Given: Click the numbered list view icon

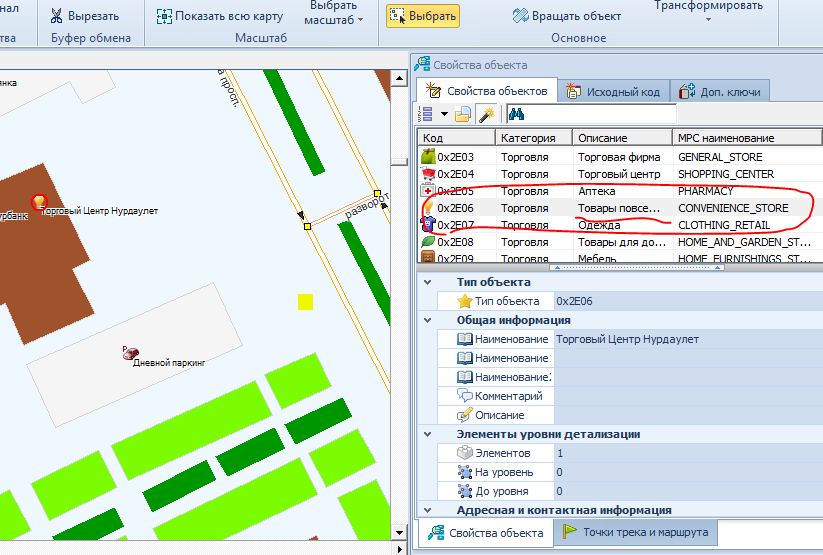Looking at the screenshot, I should point(427,114).
